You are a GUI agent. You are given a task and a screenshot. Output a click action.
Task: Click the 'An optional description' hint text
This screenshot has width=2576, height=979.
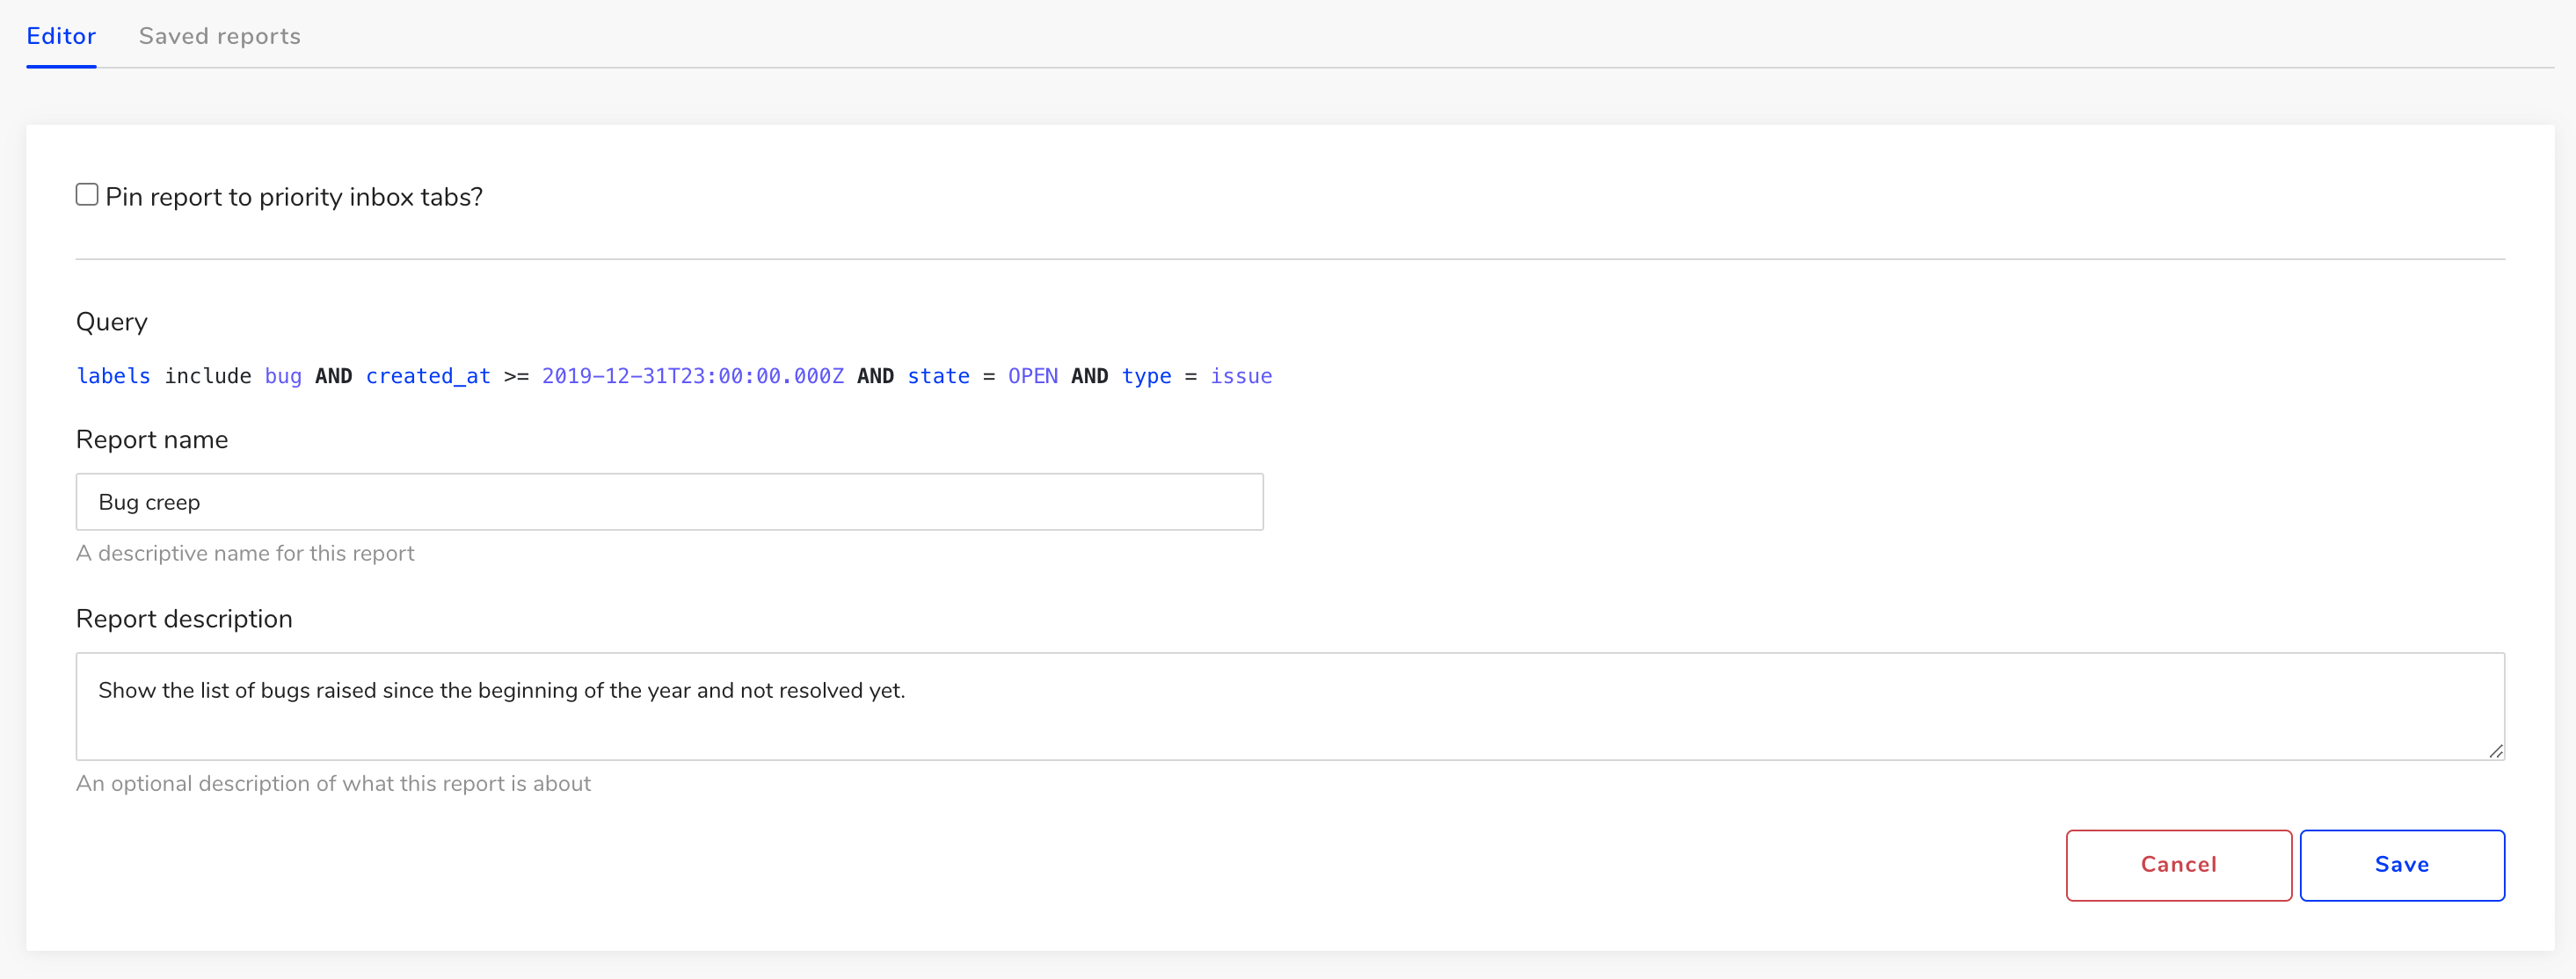click(x=333, y=783)
